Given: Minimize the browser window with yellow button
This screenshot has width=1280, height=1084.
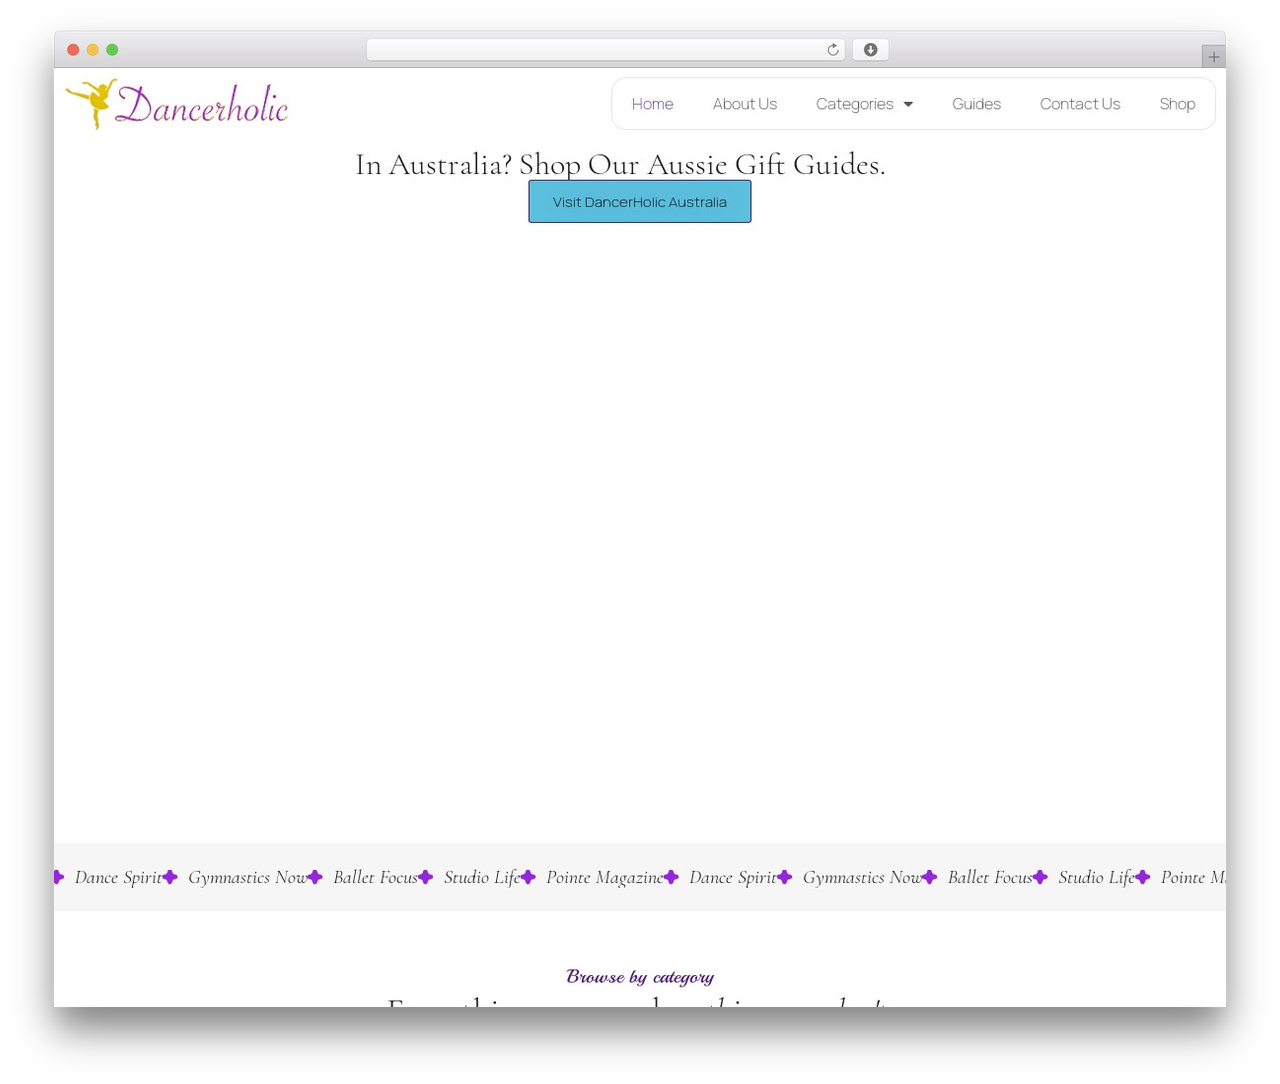Looking at the screenshot, I should 93,50.
